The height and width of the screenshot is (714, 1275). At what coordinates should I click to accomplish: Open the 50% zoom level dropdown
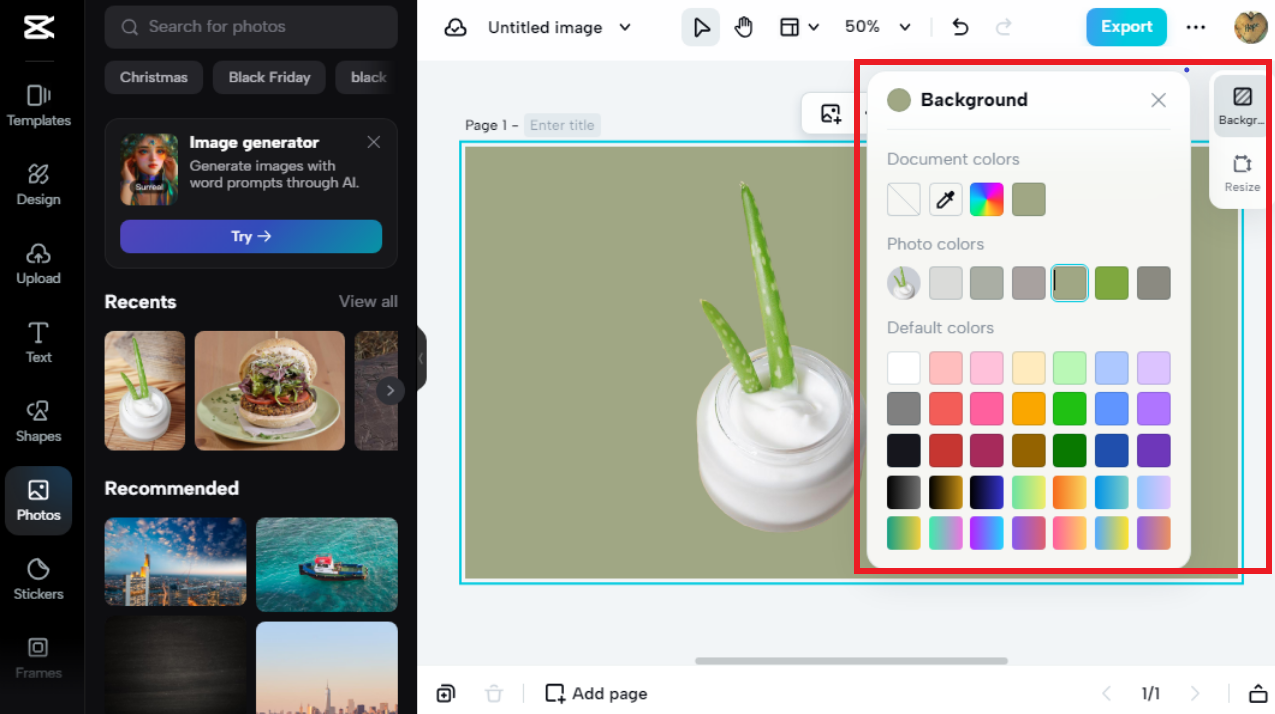[x=878, y=27]
